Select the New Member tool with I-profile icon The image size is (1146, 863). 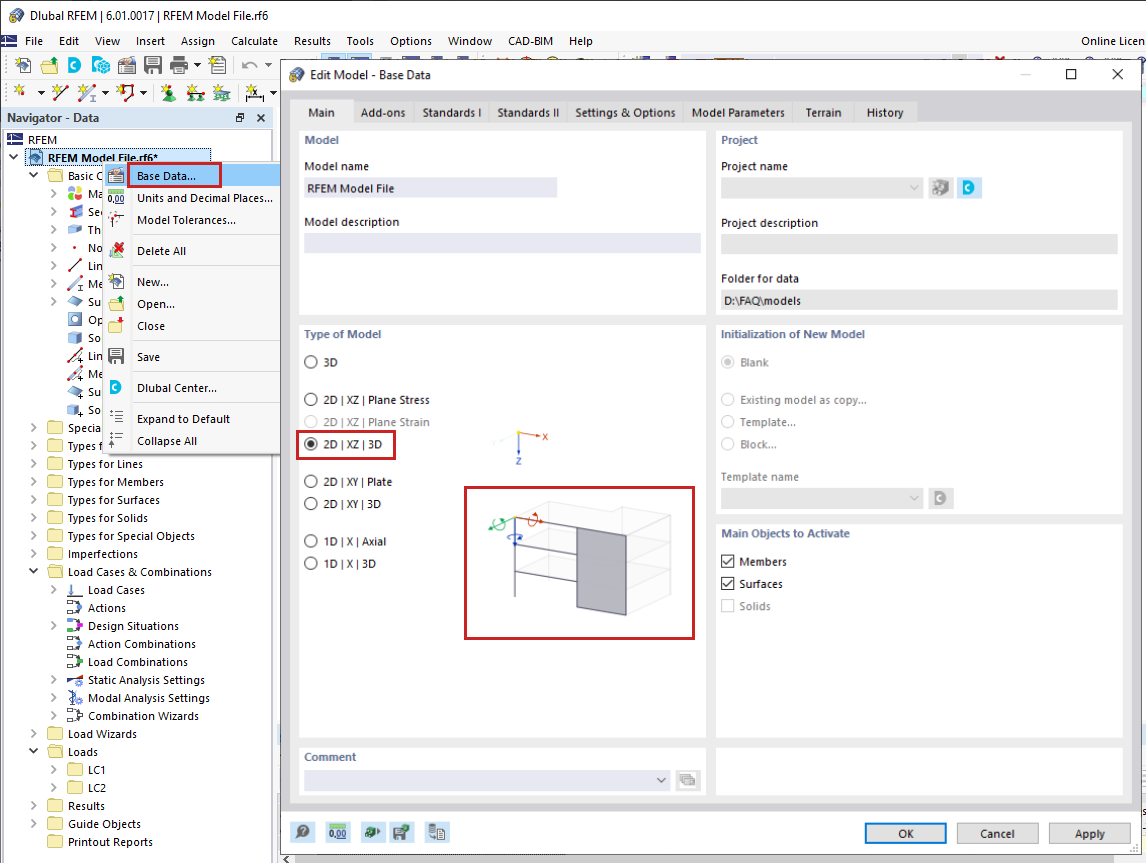tap(88, 91)
